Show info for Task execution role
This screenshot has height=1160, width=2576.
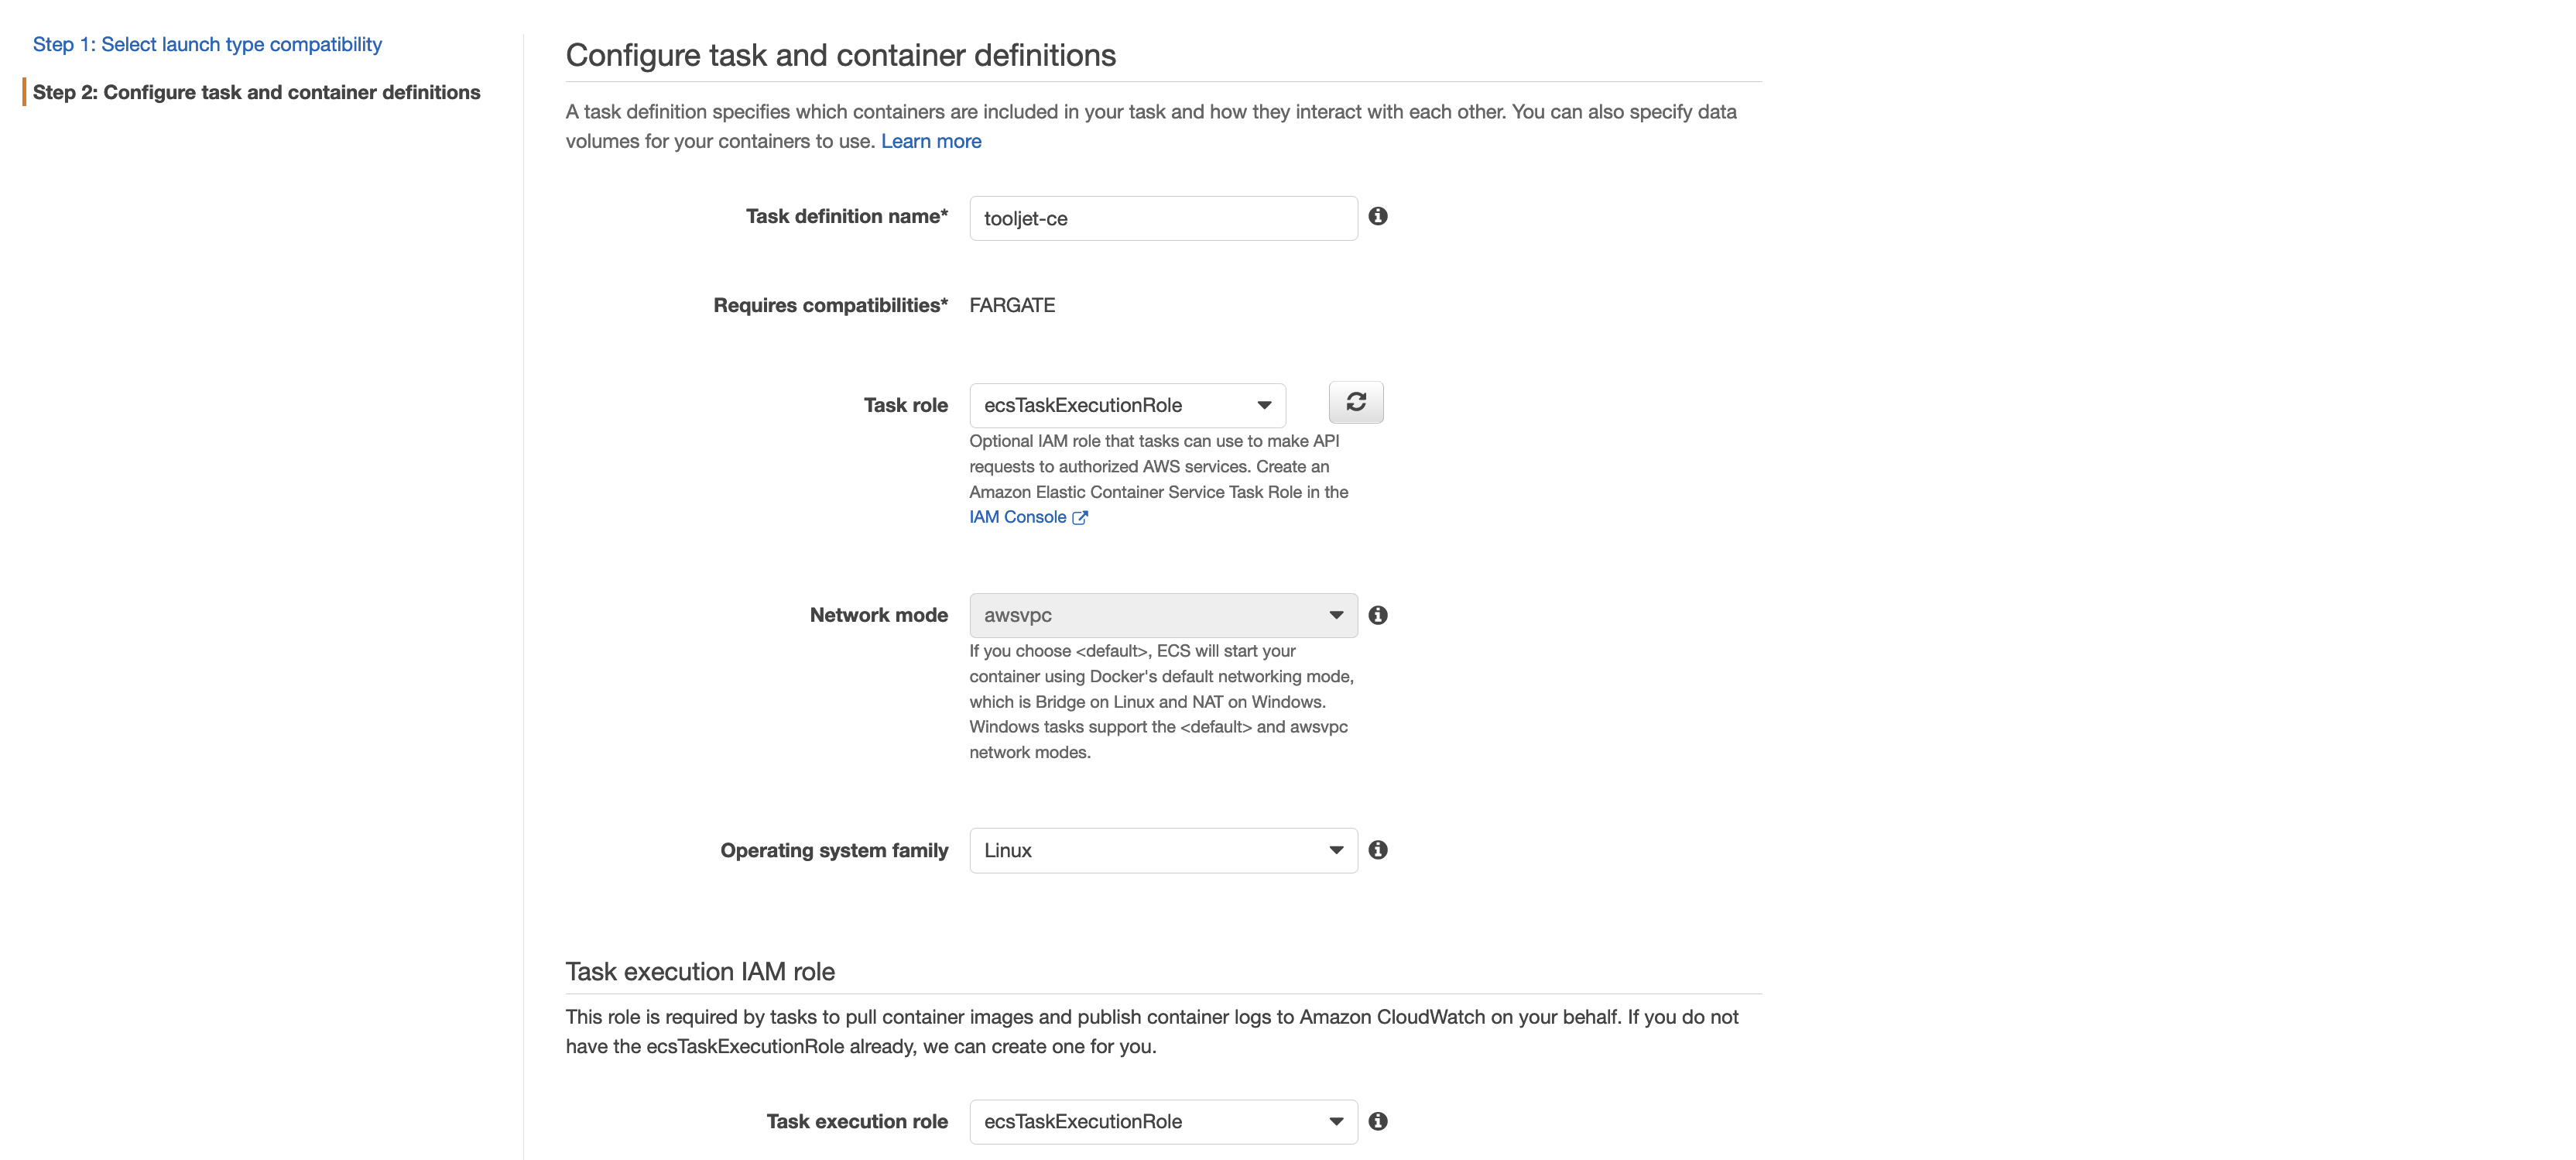tap(1378, 1121)
